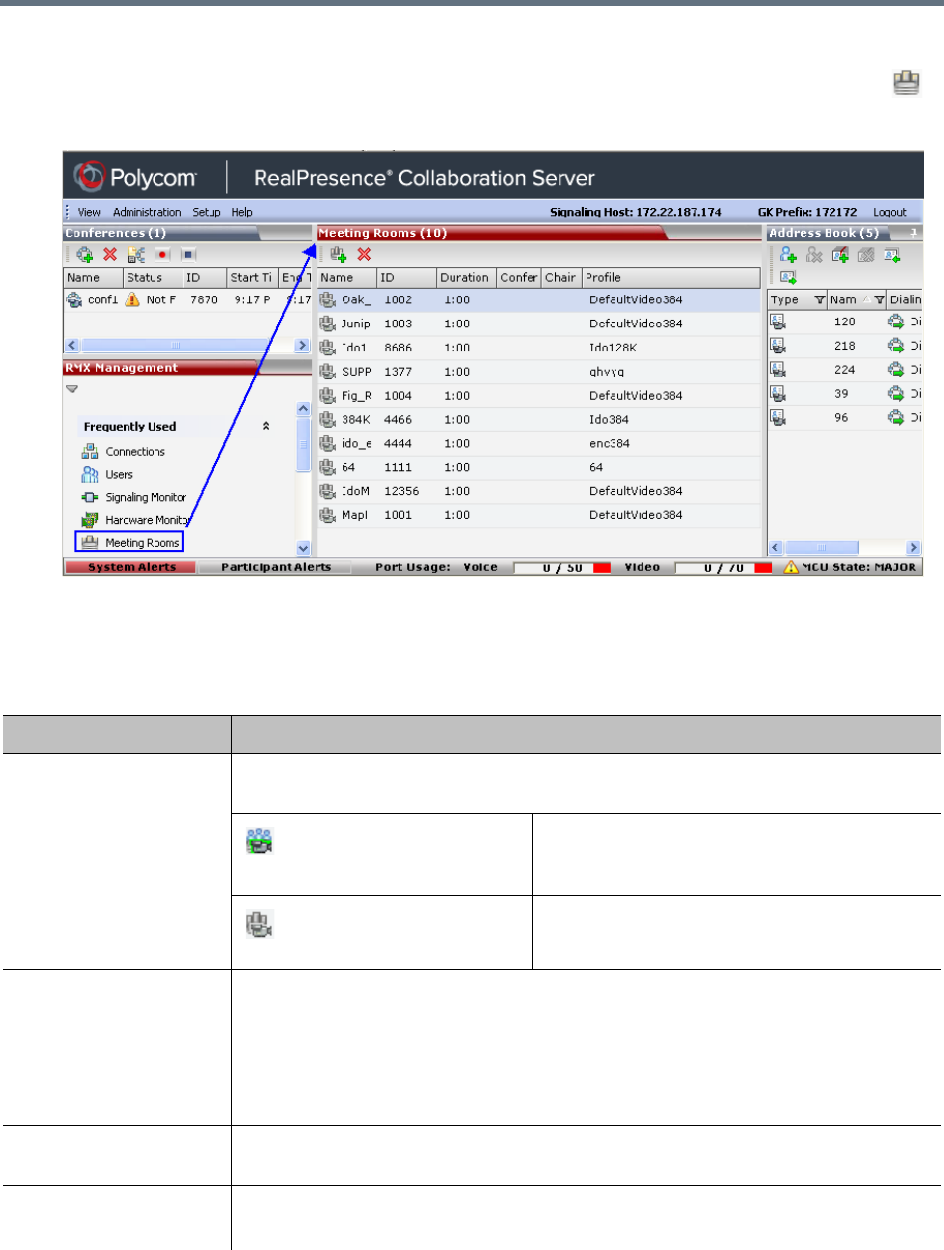This screenshot has height=1250, width=944.
Task: Click RMX Management dropdown triangle
Action: 73,389
